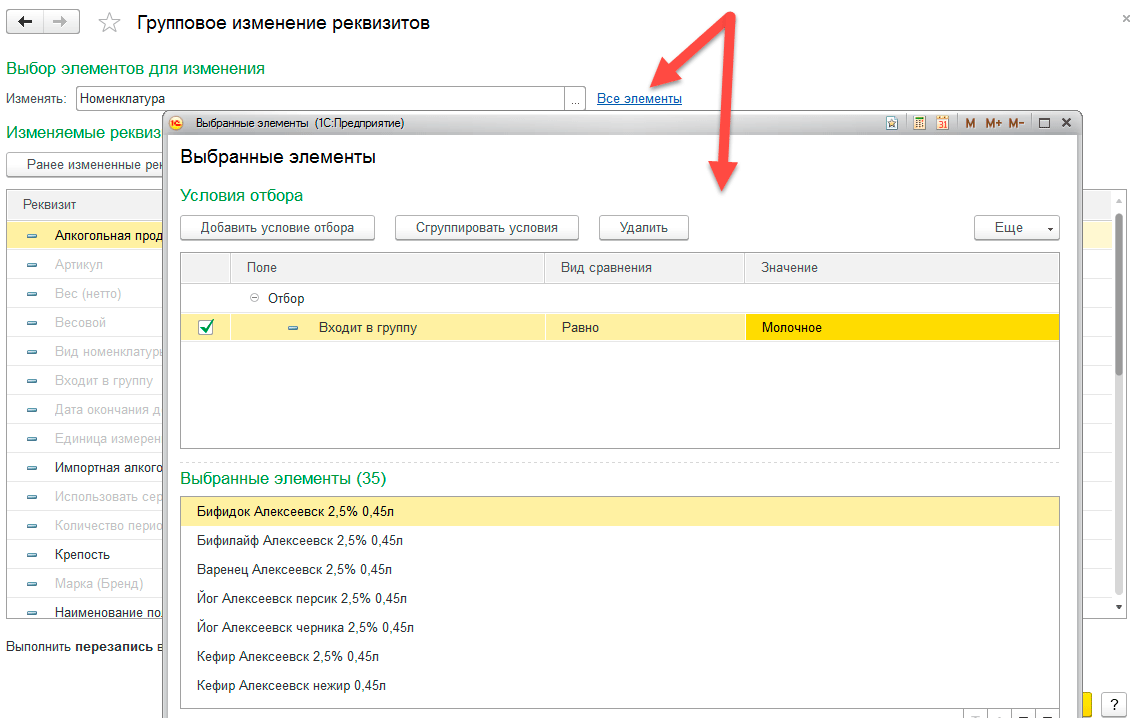Open favorites icon in the dialog title bar

tap(892, 123)
